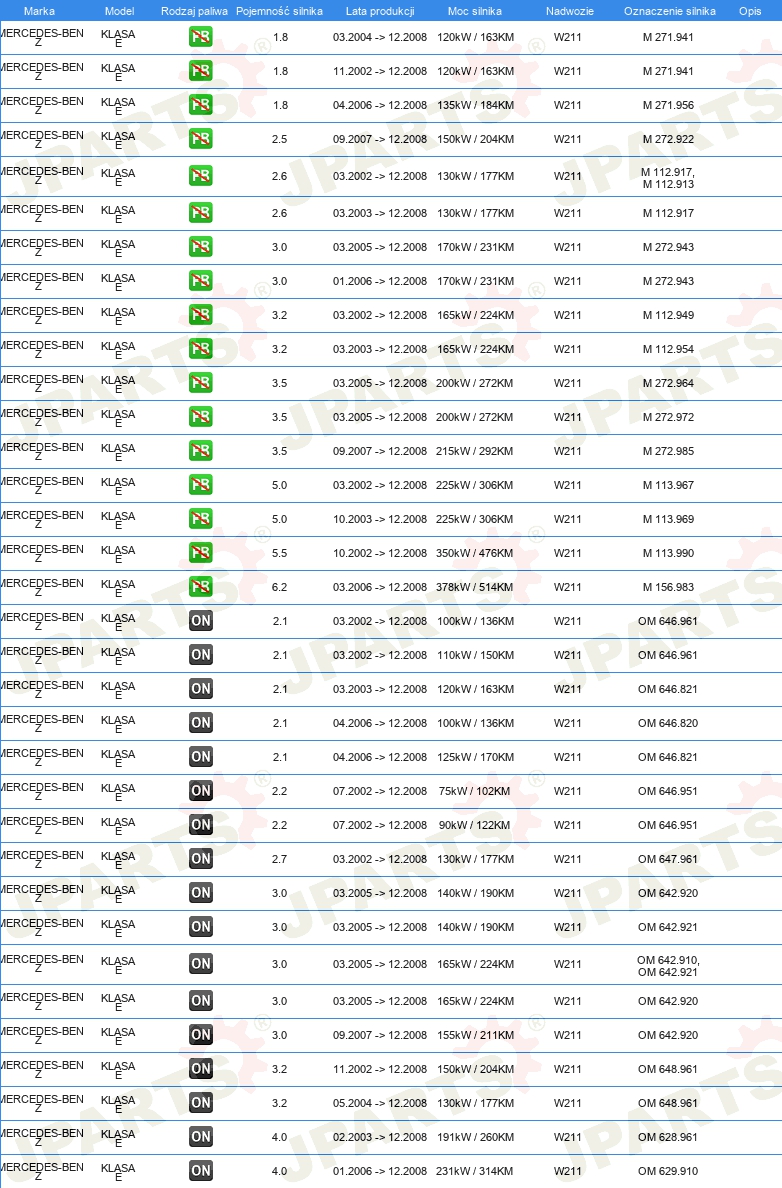Click the petrol icon in the M 113.969 row
Image resolution: width=782 pixels, height=1188 pixels.
point(201,519)
